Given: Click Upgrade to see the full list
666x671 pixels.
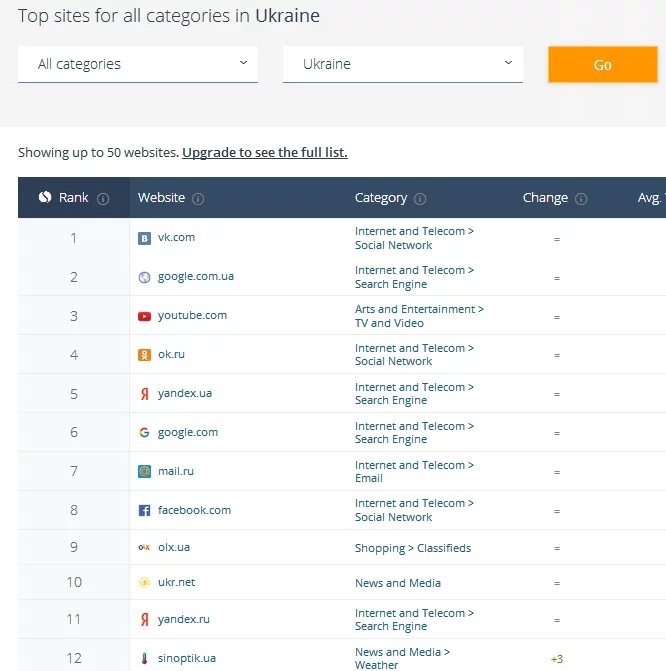Looking at the screenshot, I should [265, 153].
